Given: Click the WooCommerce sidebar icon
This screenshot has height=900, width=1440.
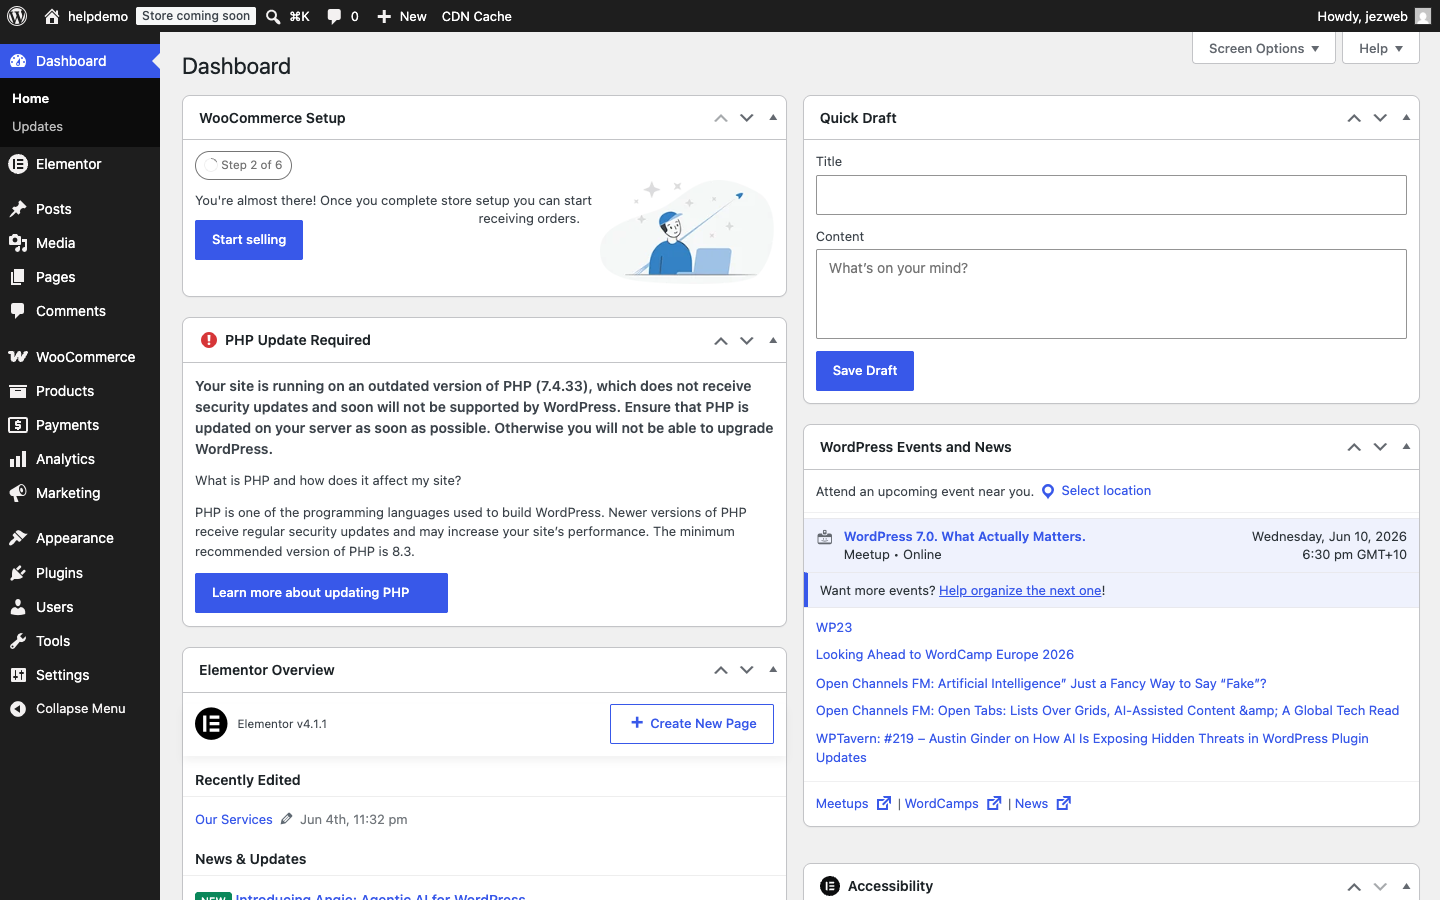Looking at the screenshot, I should [18, 357].
